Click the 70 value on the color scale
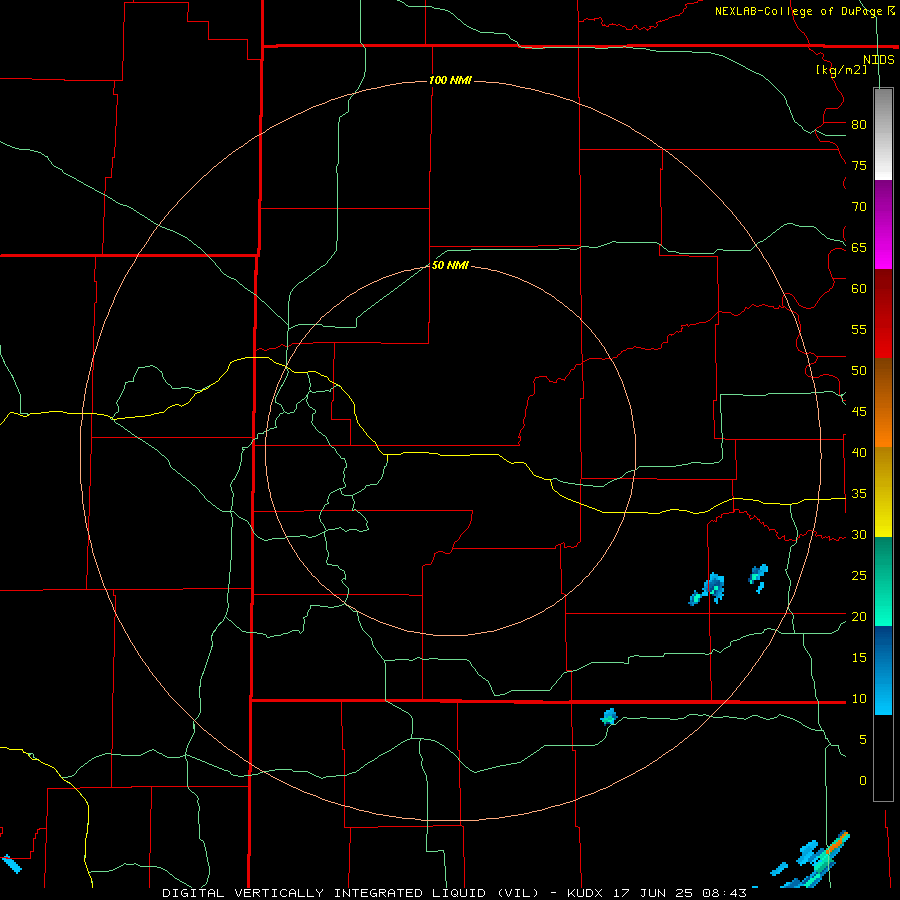900x900 pixels. (x=859, y=207)
